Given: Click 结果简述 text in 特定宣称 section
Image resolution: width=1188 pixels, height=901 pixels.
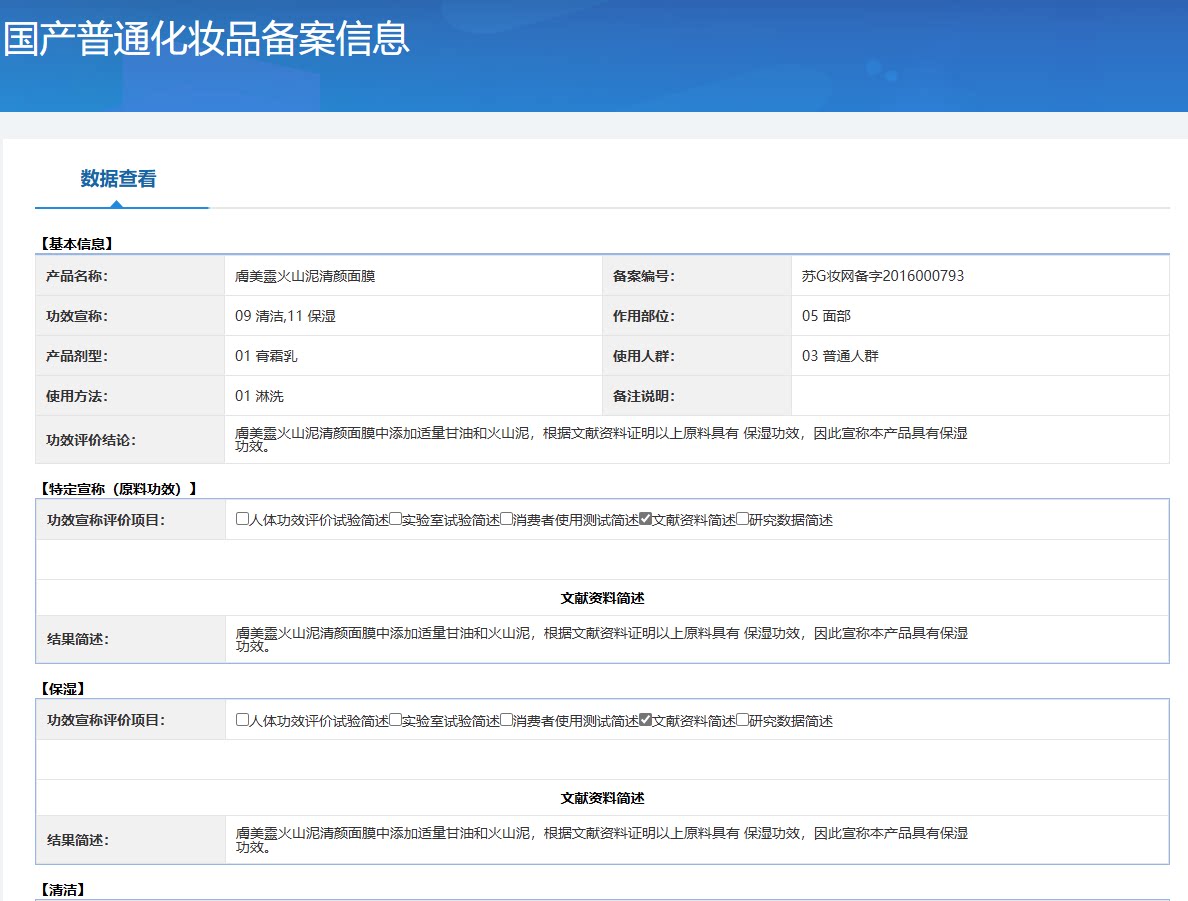Looking at the screenshot, I should coord(602,640).
